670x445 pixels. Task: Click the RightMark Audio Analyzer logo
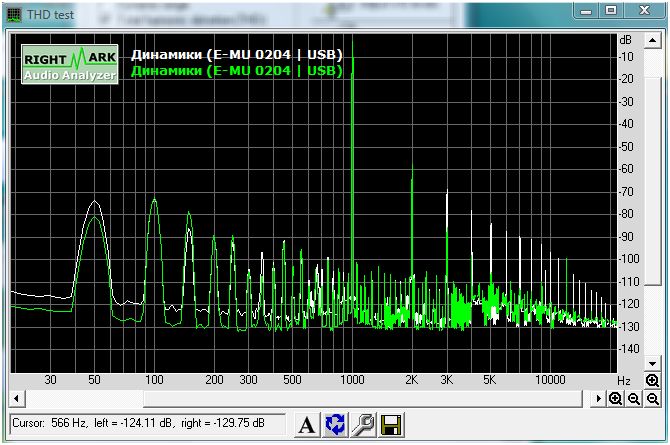[70, 64]
